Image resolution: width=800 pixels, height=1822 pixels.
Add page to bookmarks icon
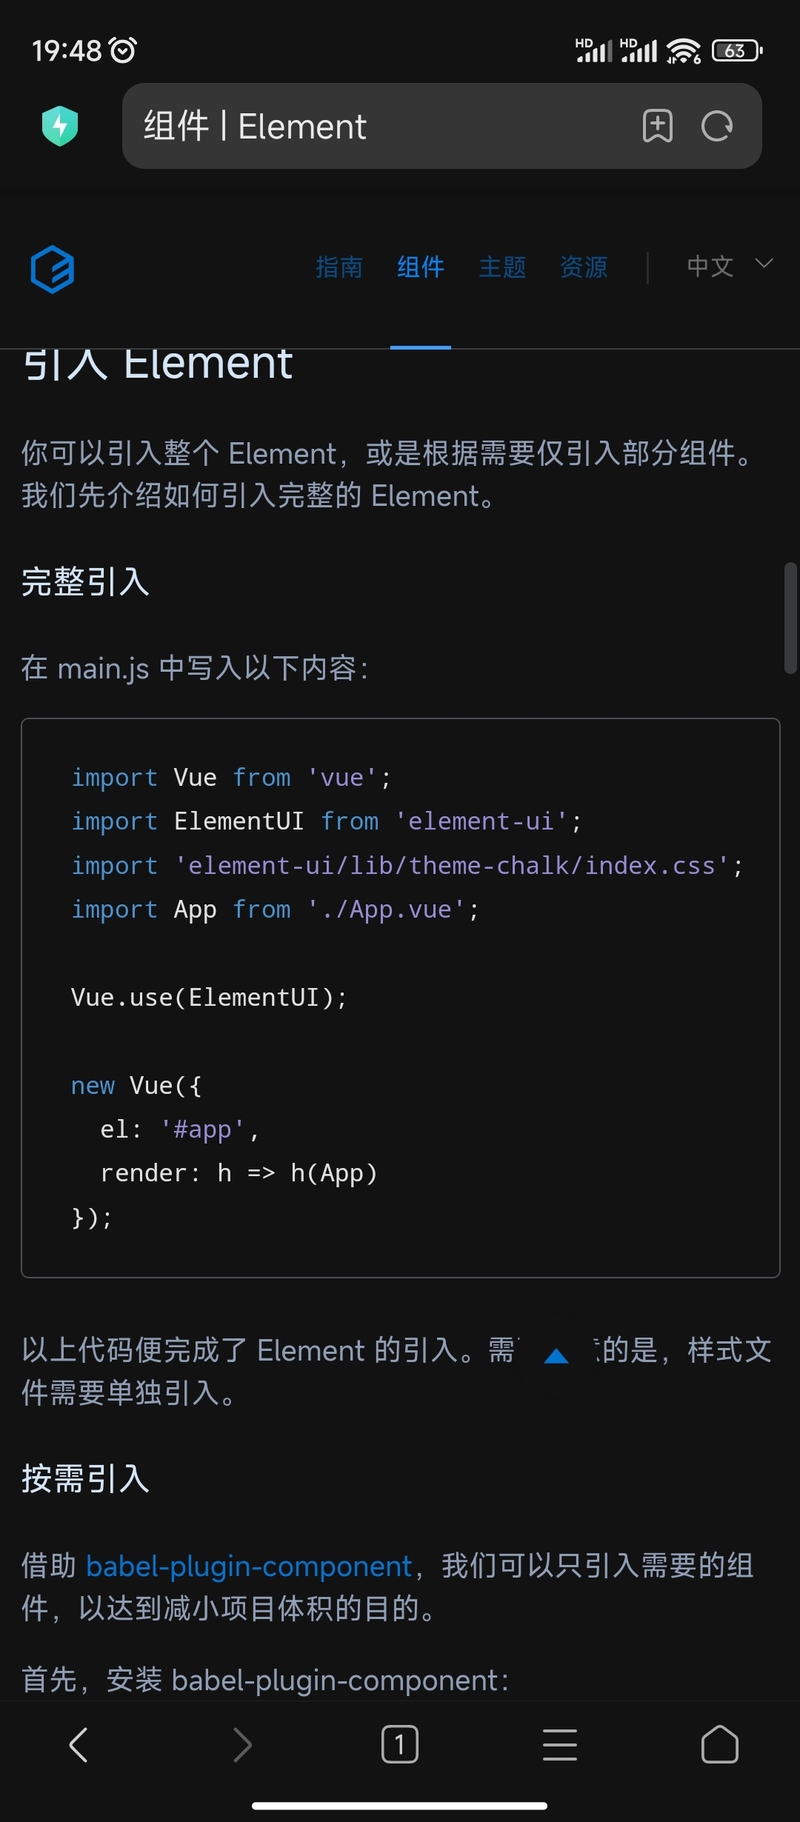coord(657,126)
